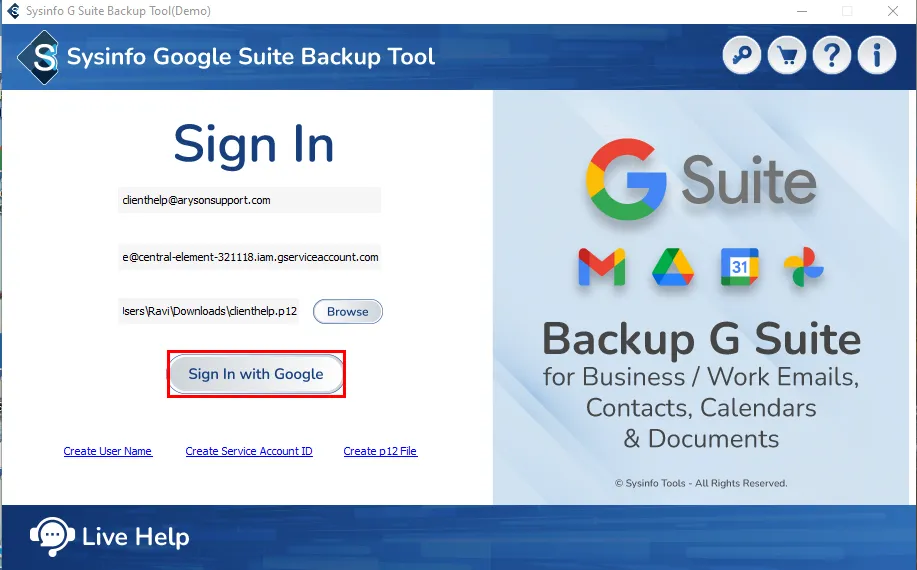Click the key activation icon in header
This screenshot has height=570, width=917.
[x=742, y=56]
